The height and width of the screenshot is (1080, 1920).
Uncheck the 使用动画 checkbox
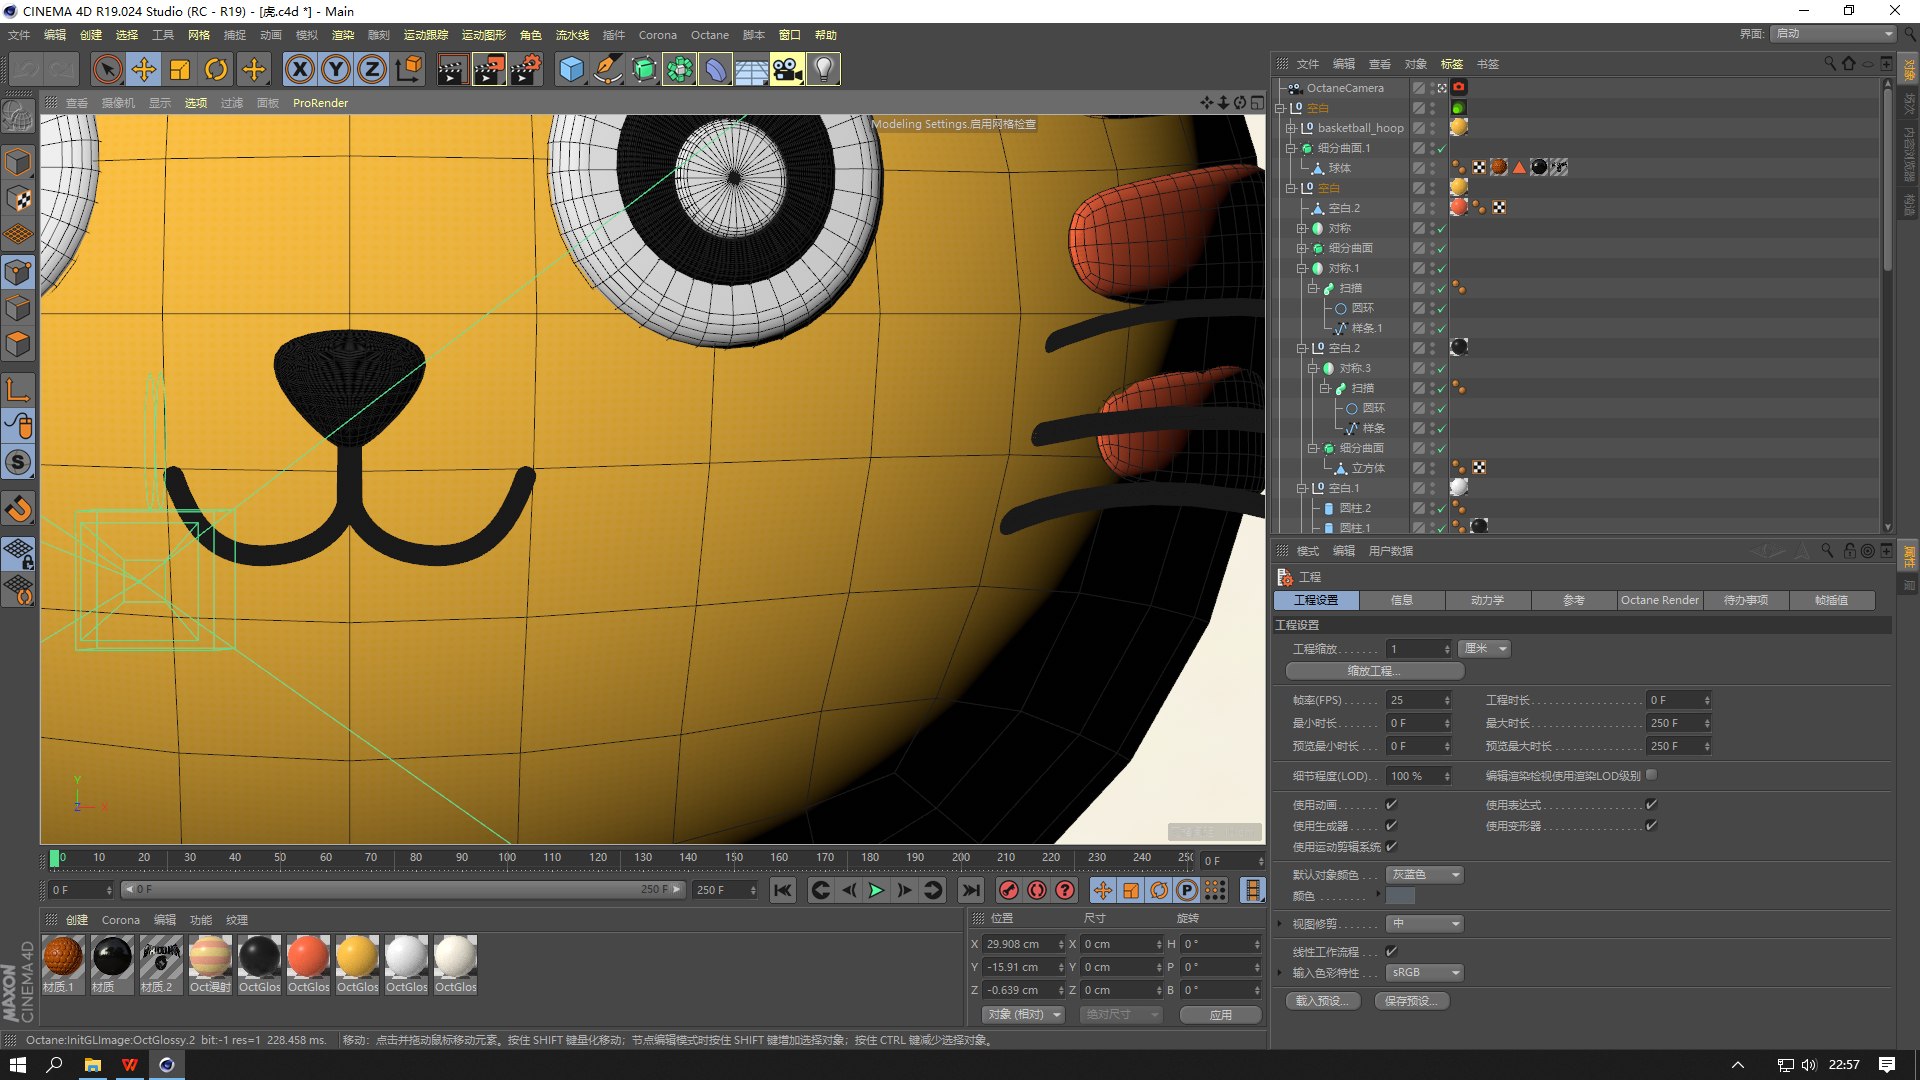click(x=1391, y=804)
